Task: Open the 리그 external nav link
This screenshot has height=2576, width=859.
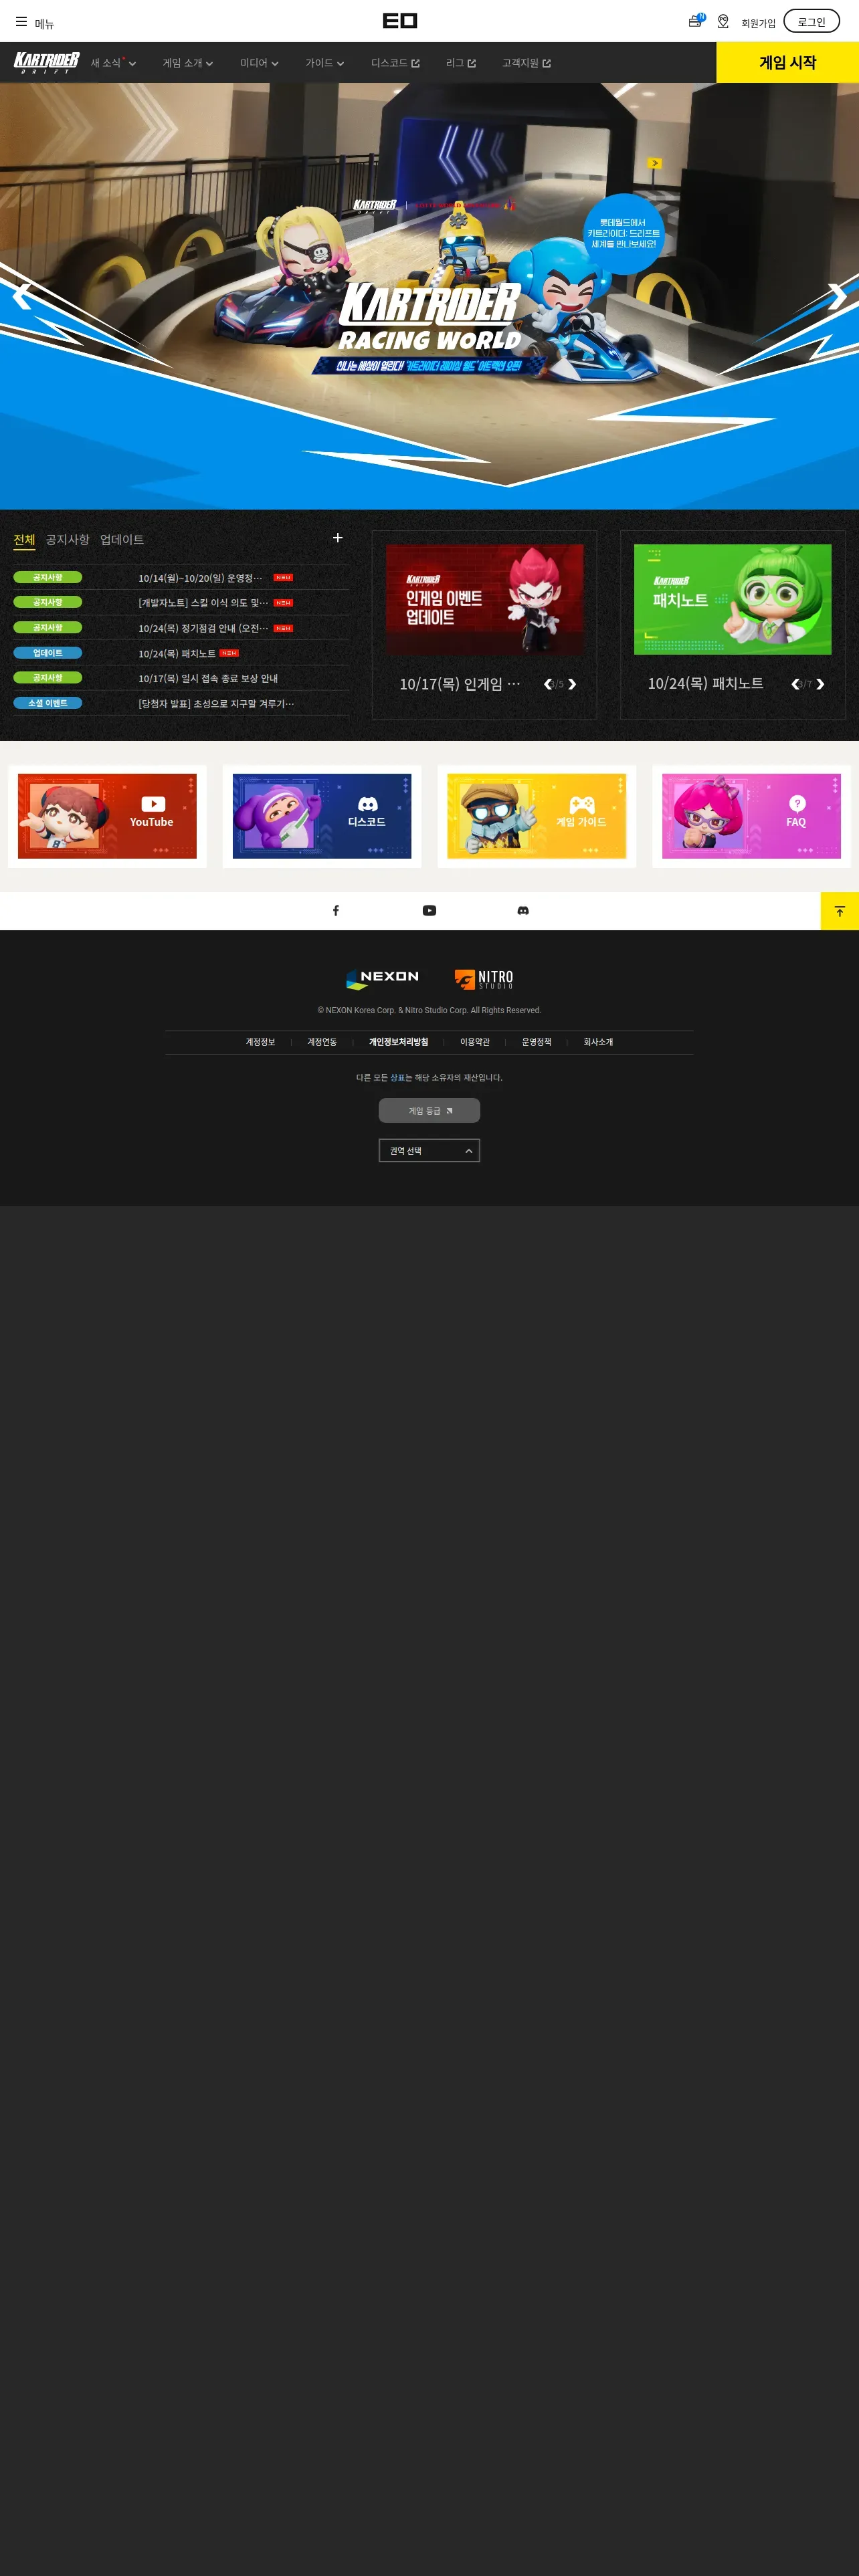Action: click(461, 63)
